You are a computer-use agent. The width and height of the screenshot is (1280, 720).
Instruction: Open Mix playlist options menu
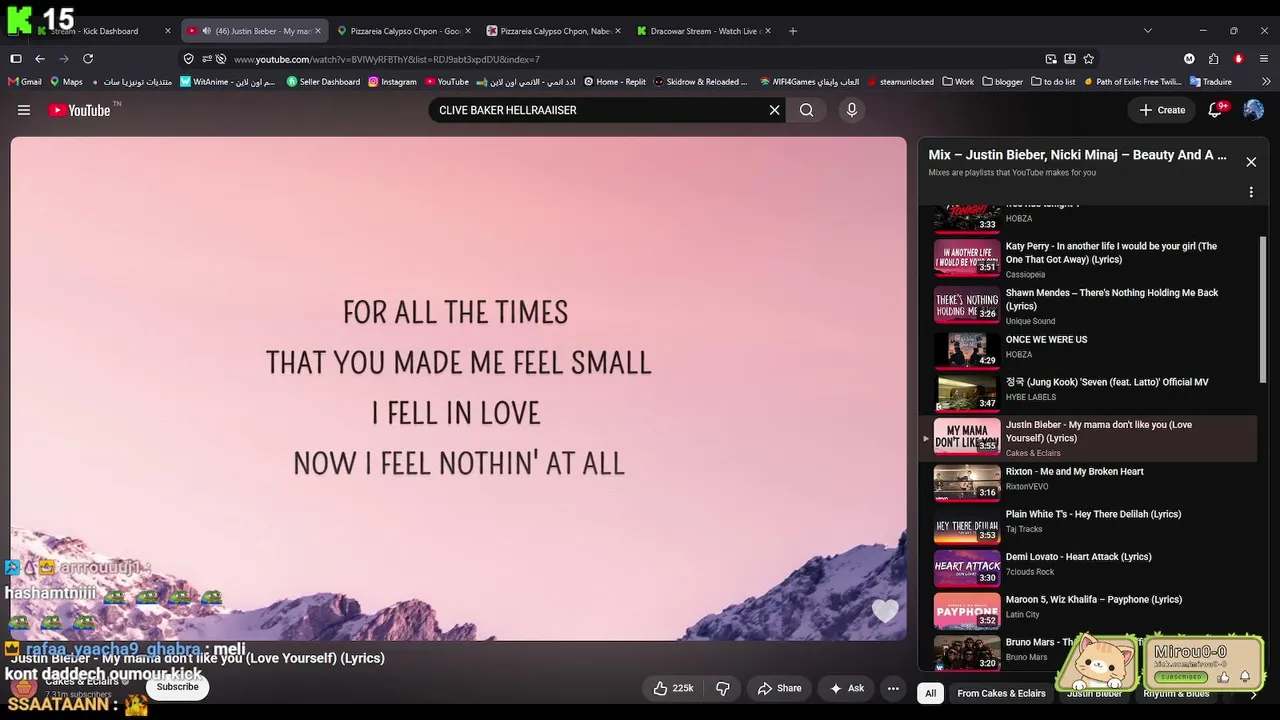coord(1251,192)
